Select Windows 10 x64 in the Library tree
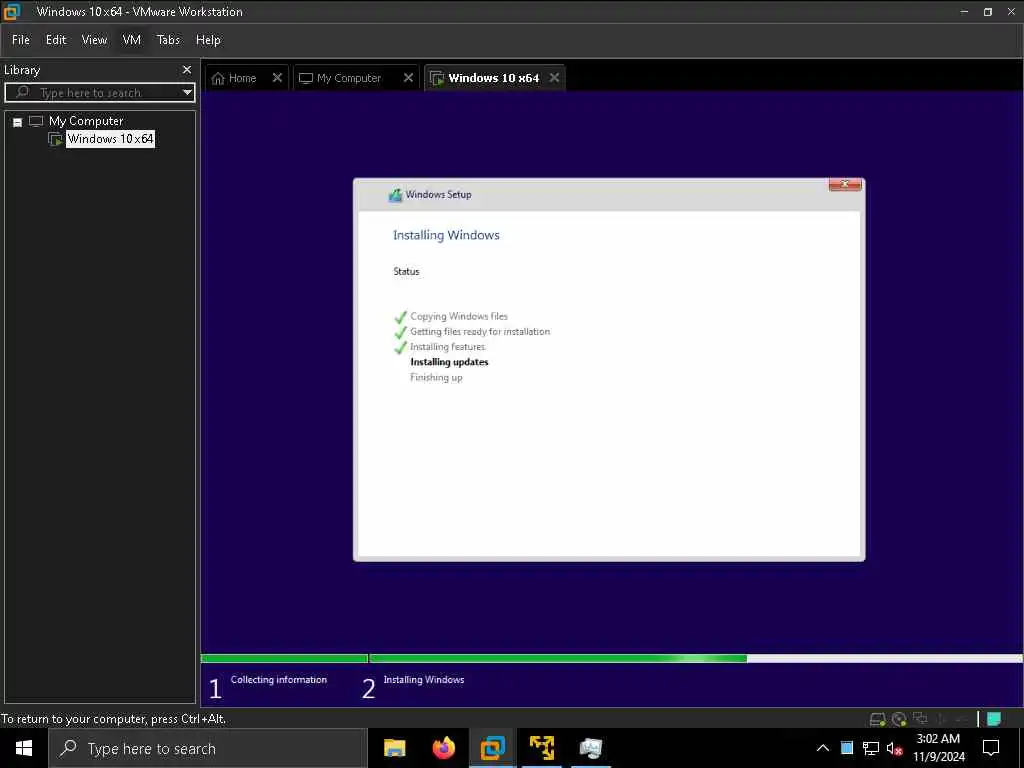The width and height of the screenshot is (1024, 768). coord(110,138)
